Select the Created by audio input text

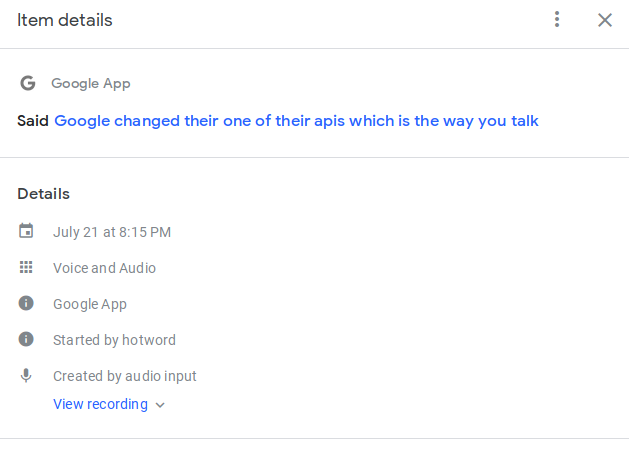pos(125,376)
